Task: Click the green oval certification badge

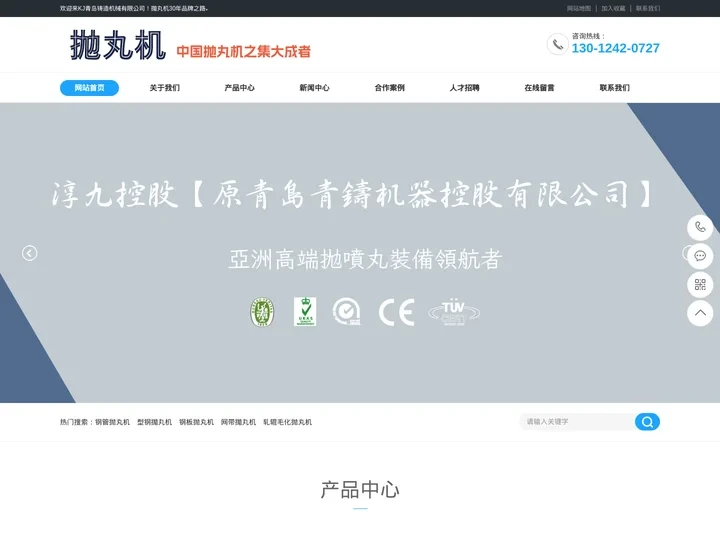Action: click(262, 312)
